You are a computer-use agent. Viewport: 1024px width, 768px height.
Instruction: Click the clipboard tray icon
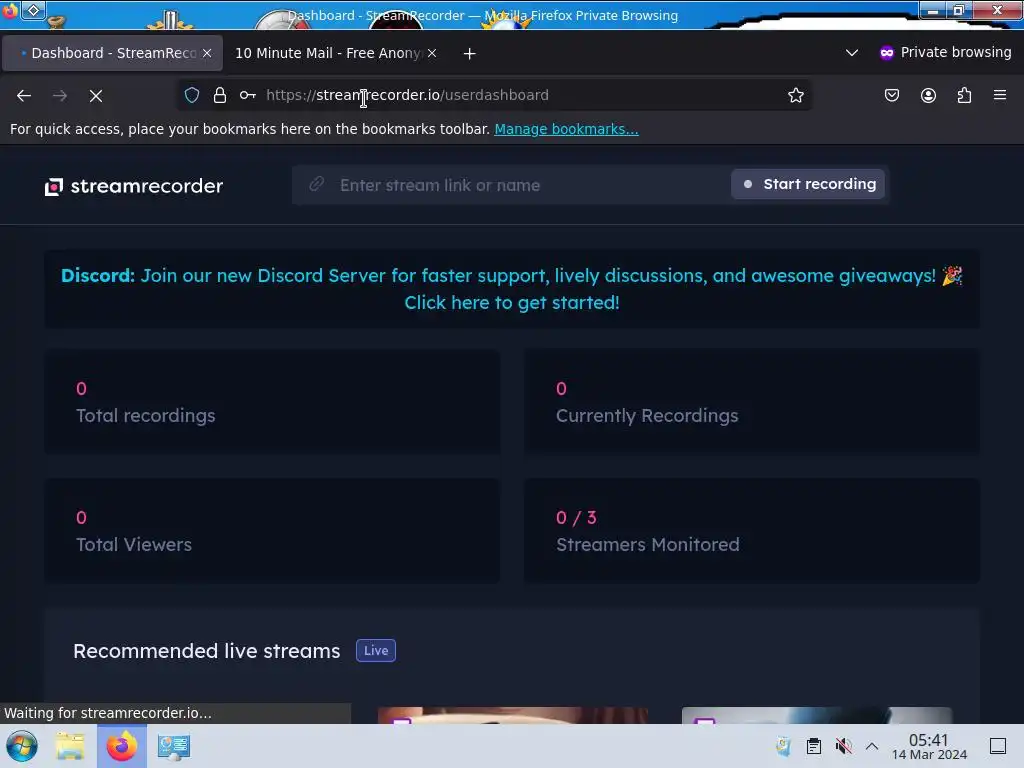click(814, 746)
